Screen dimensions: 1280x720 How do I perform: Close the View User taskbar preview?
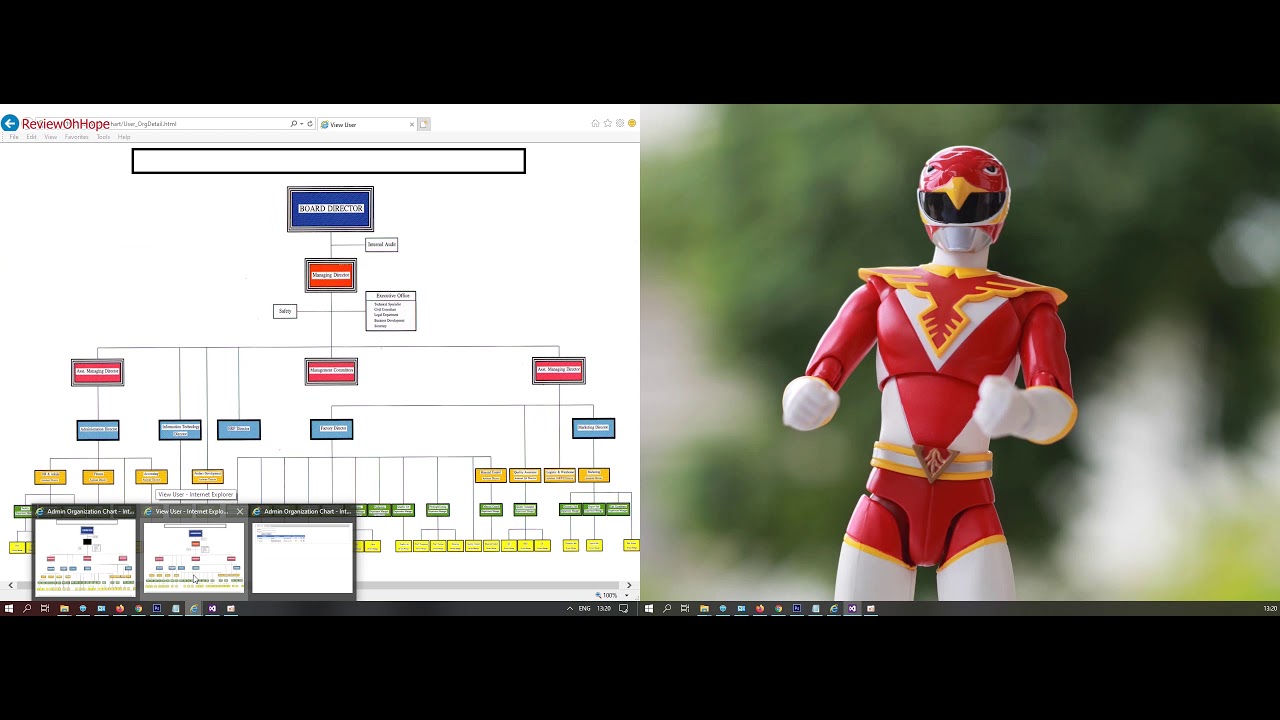tap(240, 512)
